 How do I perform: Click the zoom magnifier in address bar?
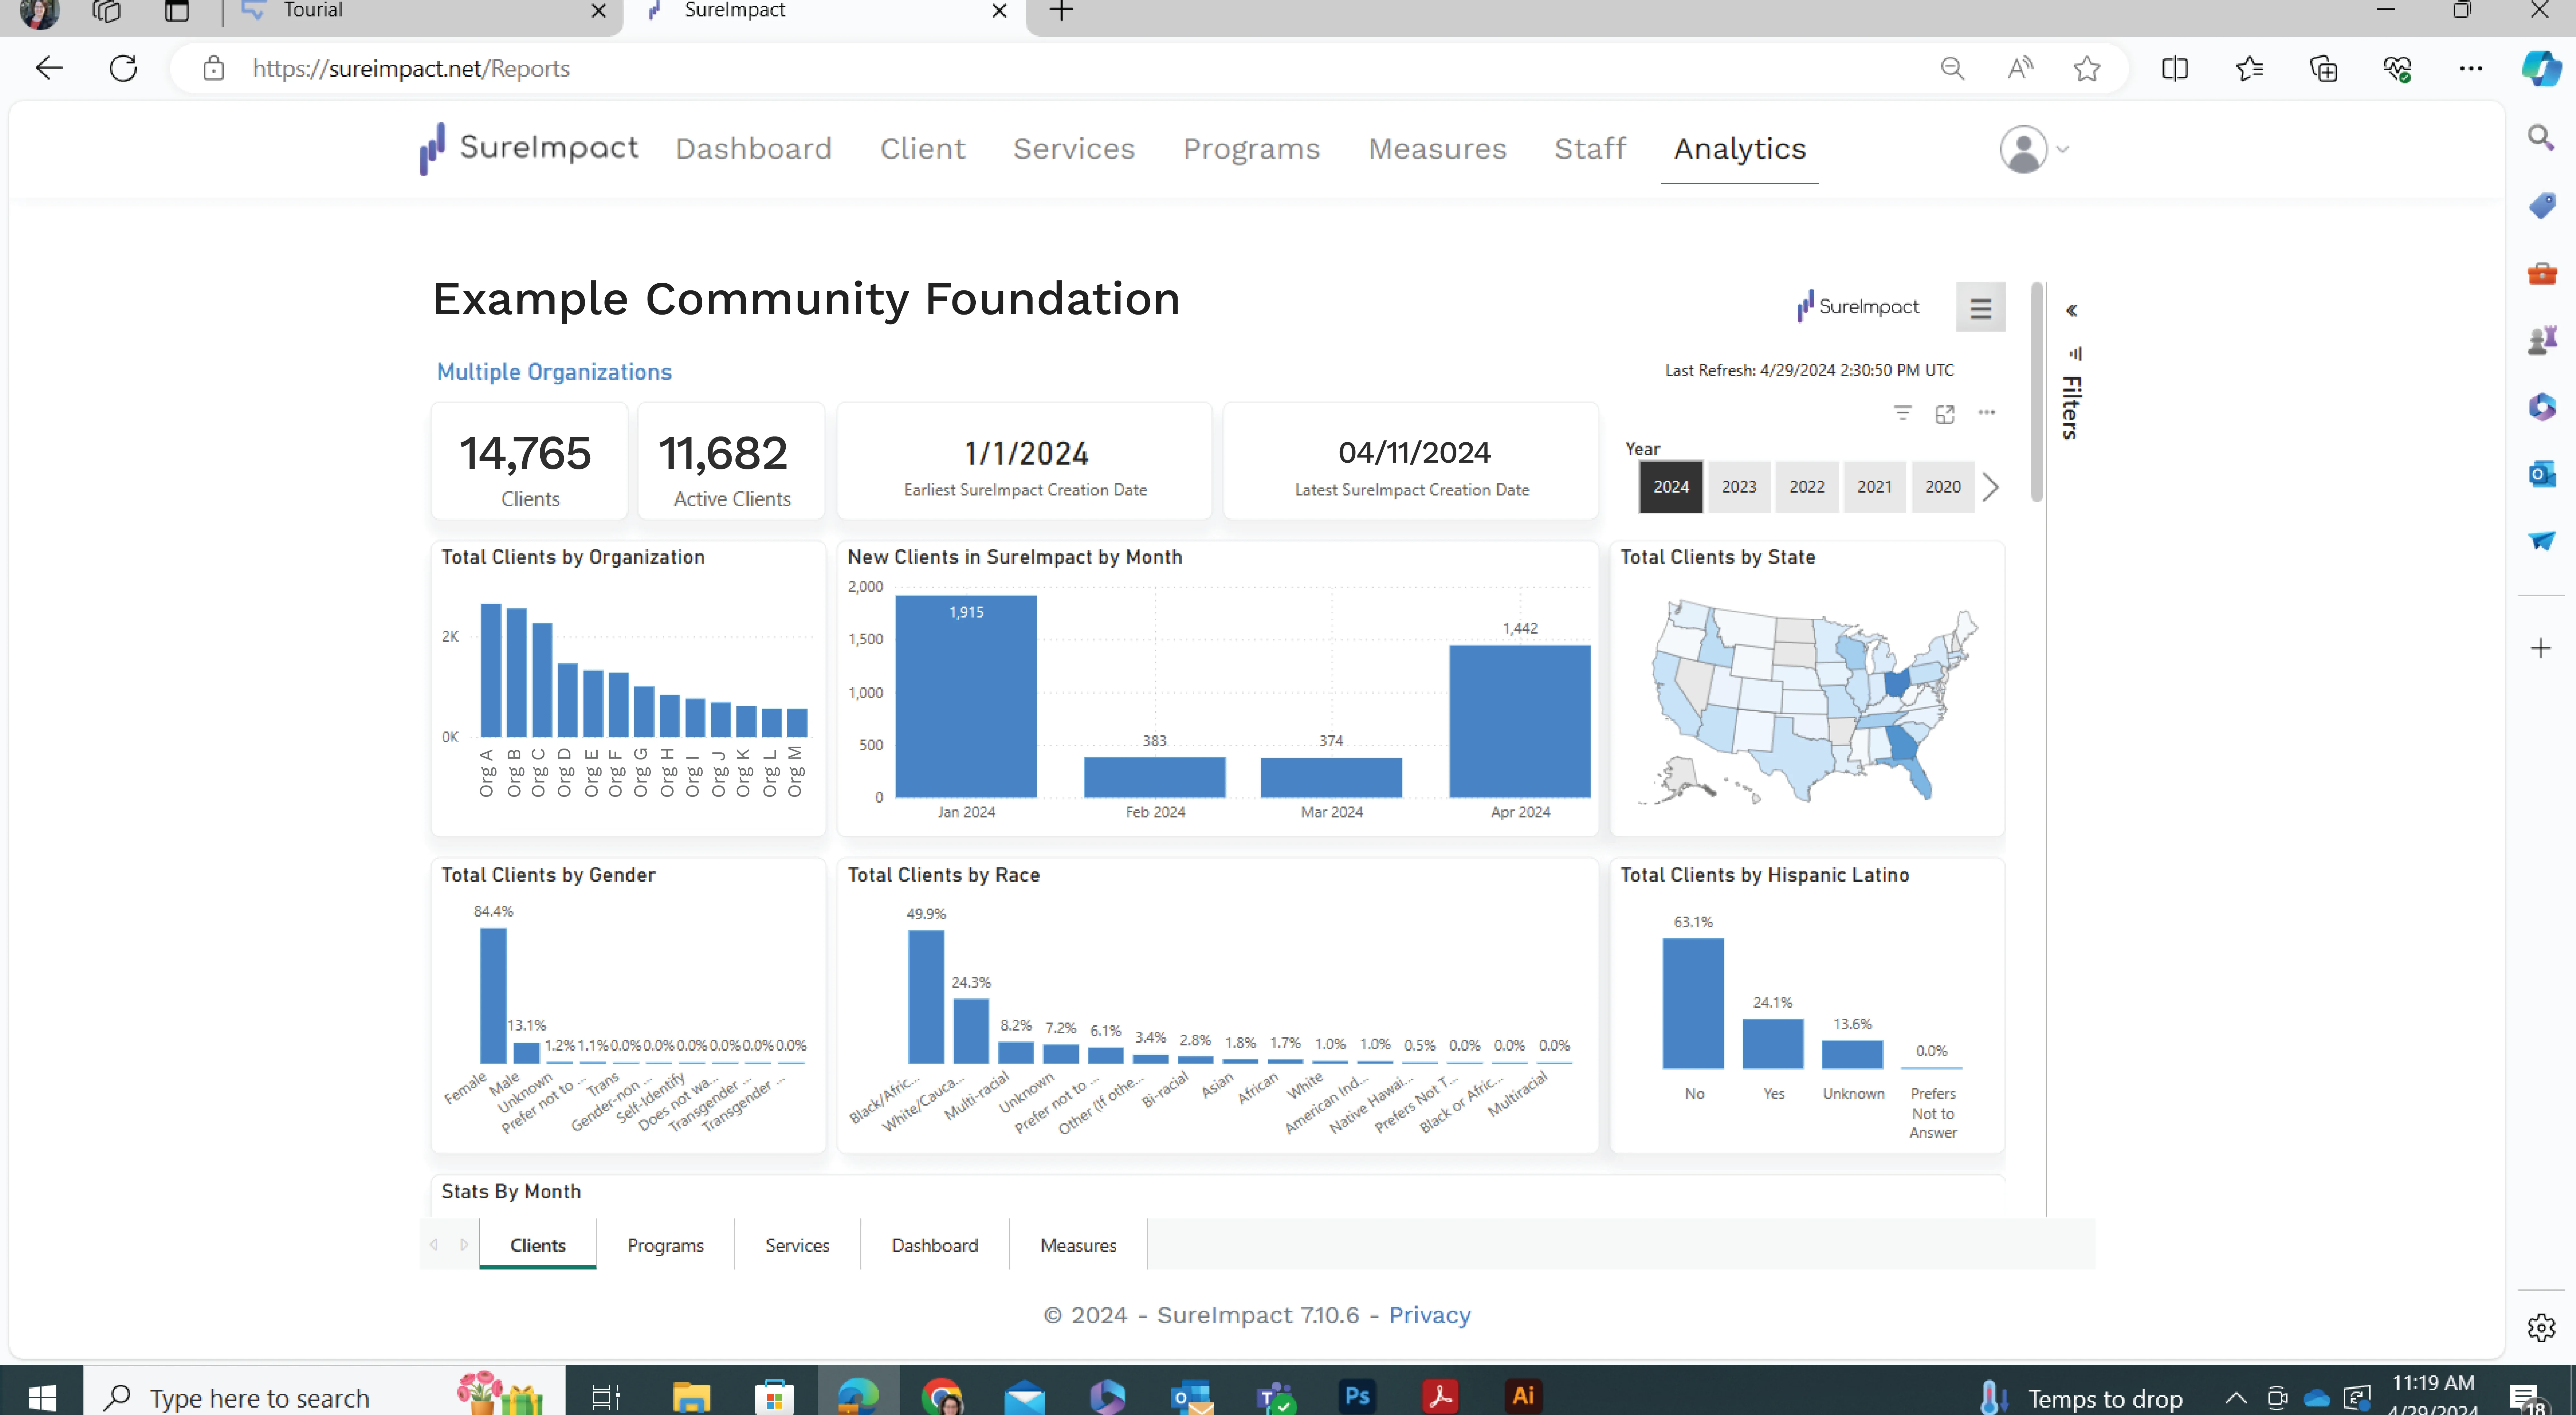[1952, 68]
